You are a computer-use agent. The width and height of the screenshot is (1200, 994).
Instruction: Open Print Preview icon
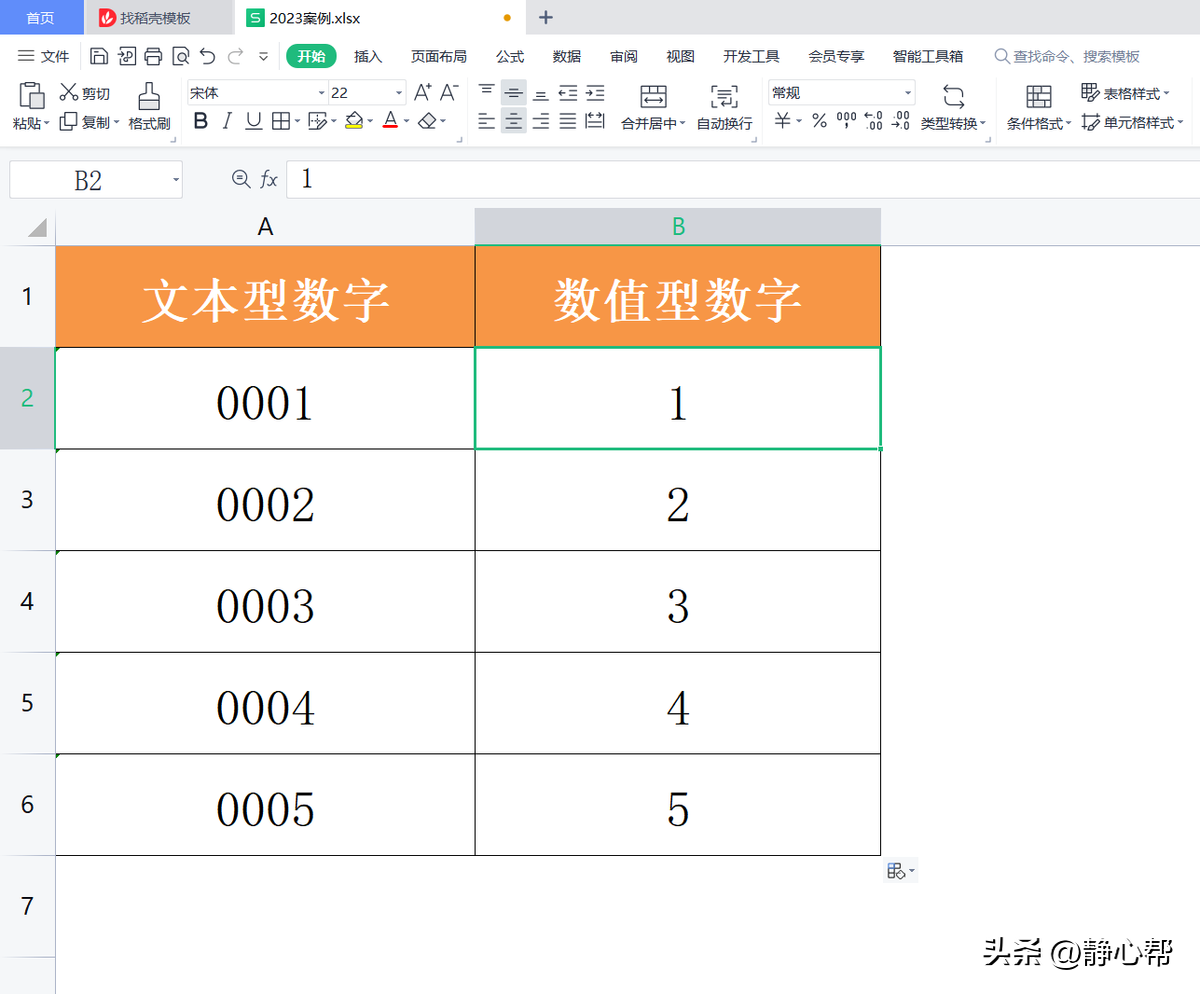pos(180,56)
